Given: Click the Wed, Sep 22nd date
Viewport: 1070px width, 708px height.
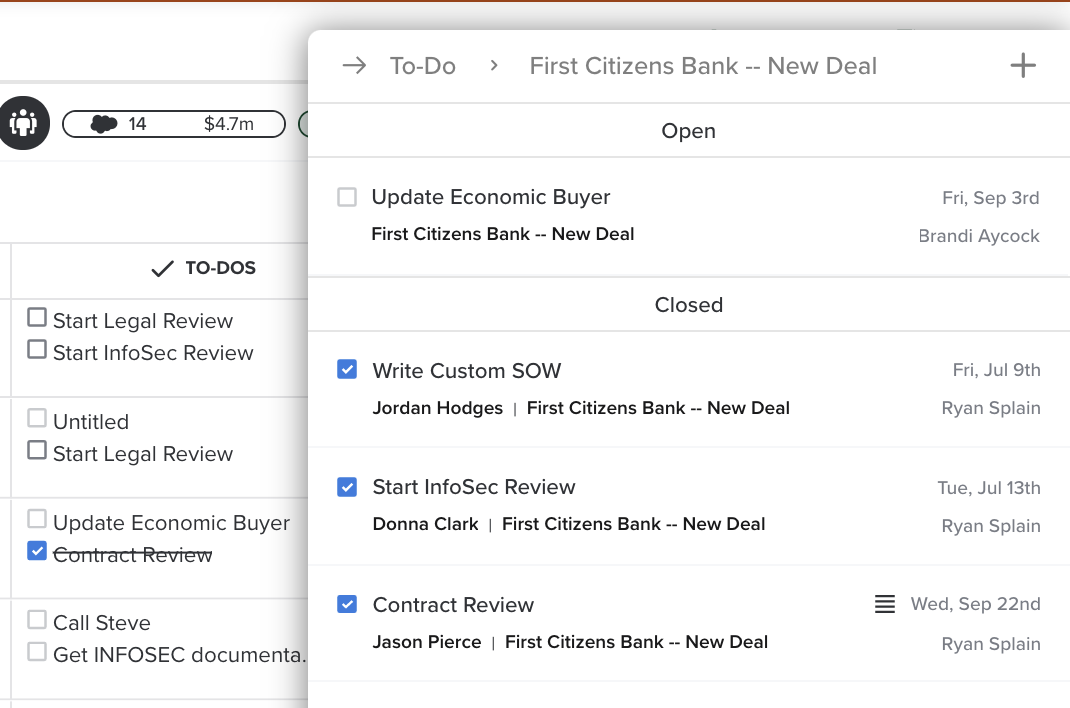Looking at the screenshot, I should pyautogui.click(x=975, y=604).
